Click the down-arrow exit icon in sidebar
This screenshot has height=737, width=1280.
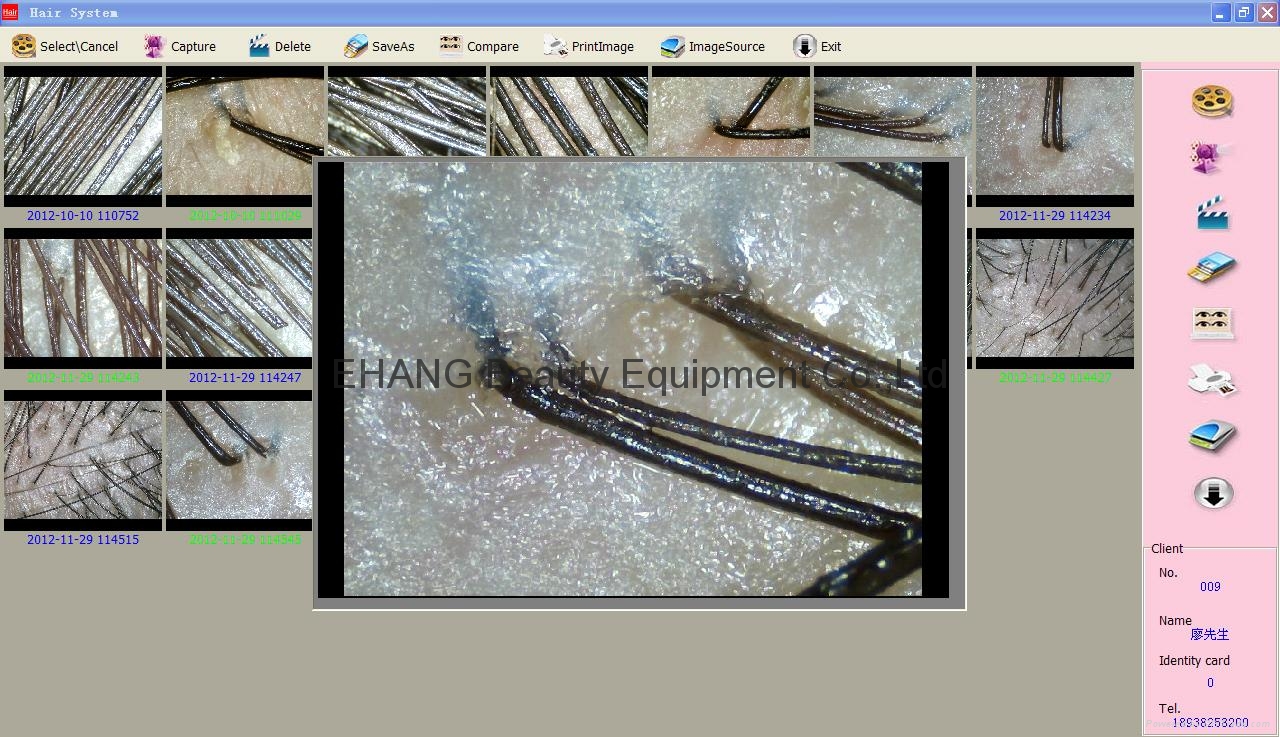(x=1213, y=493)
